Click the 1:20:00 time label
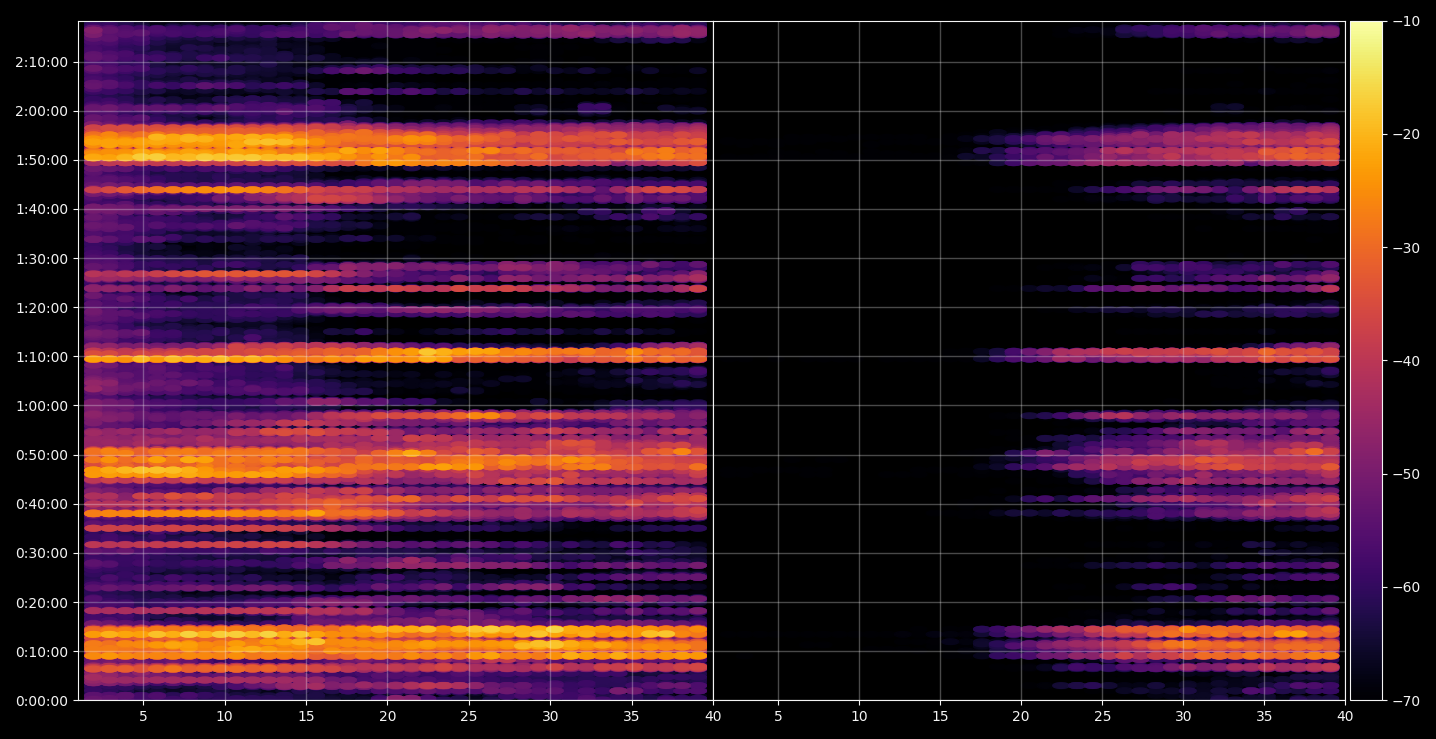Viewport: 1436px width, 739px height. [x=41, y=308]
